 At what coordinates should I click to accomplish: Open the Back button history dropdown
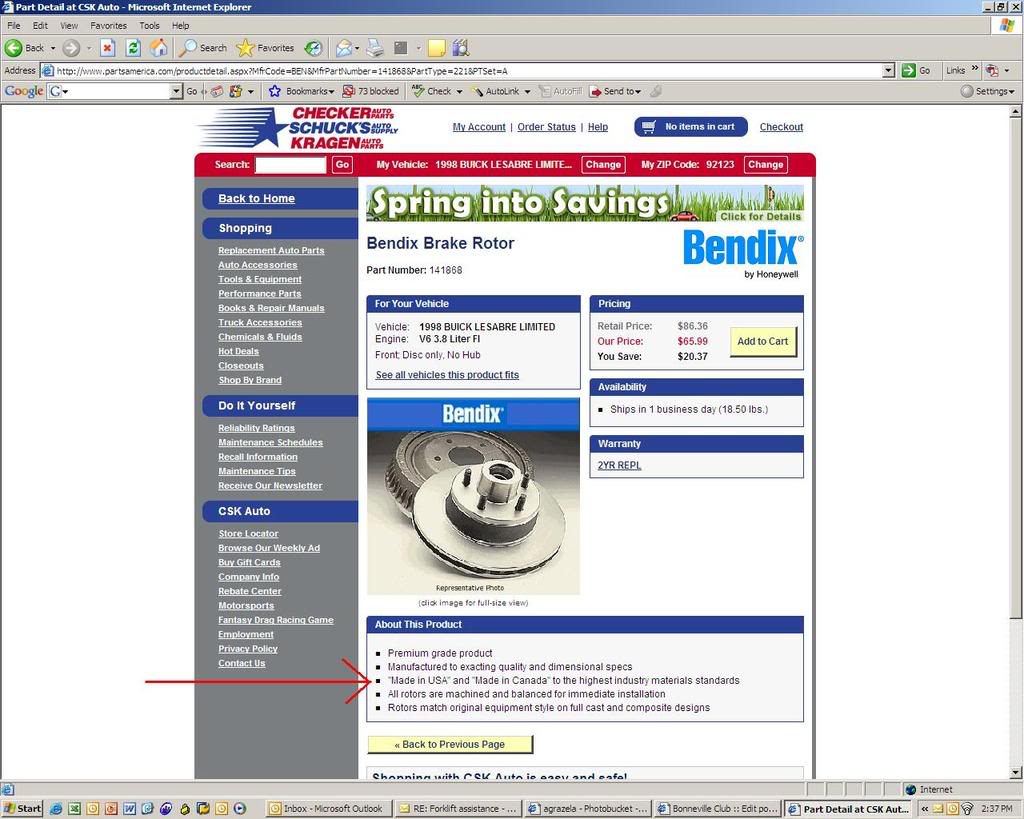pos(53,48)
